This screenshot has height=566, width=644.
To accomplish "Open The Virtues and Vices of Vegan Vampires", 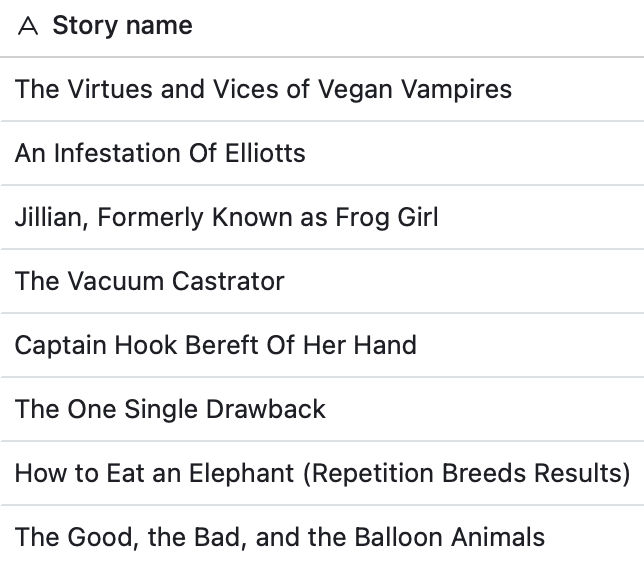I will [263, 89].
